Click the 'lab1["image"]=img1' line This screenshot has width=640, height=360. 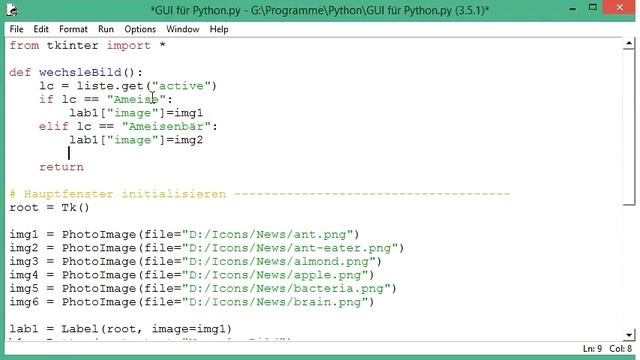136,113
